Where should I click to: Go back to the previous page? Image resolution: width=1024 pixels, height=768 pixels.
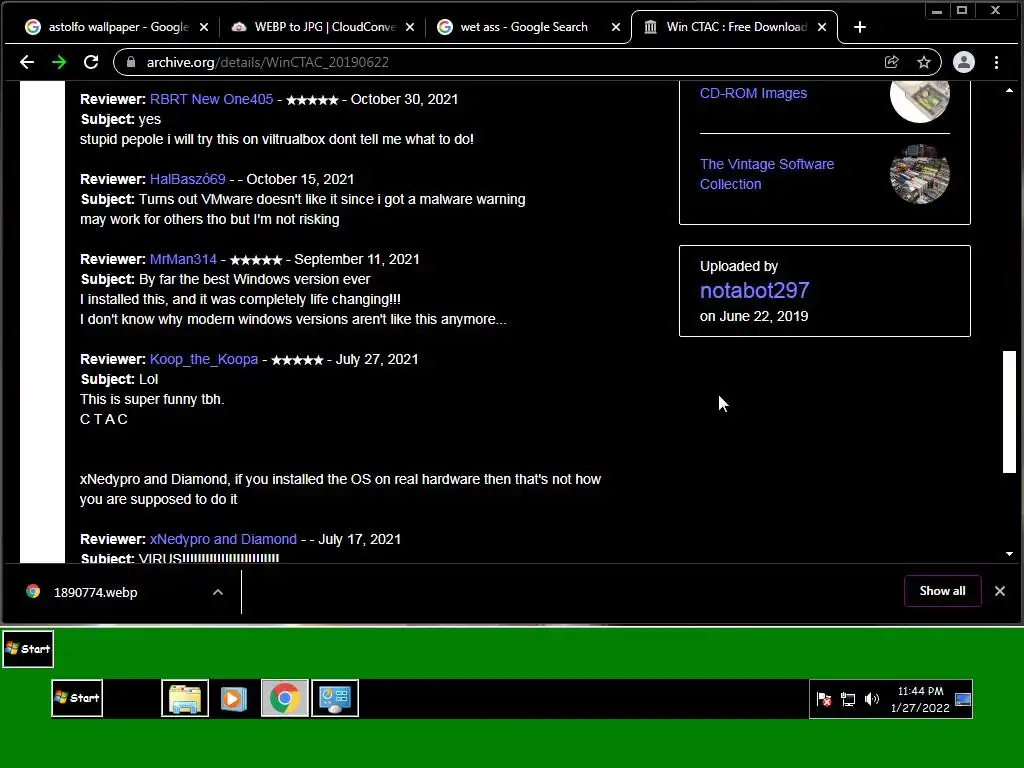[27, 62]
